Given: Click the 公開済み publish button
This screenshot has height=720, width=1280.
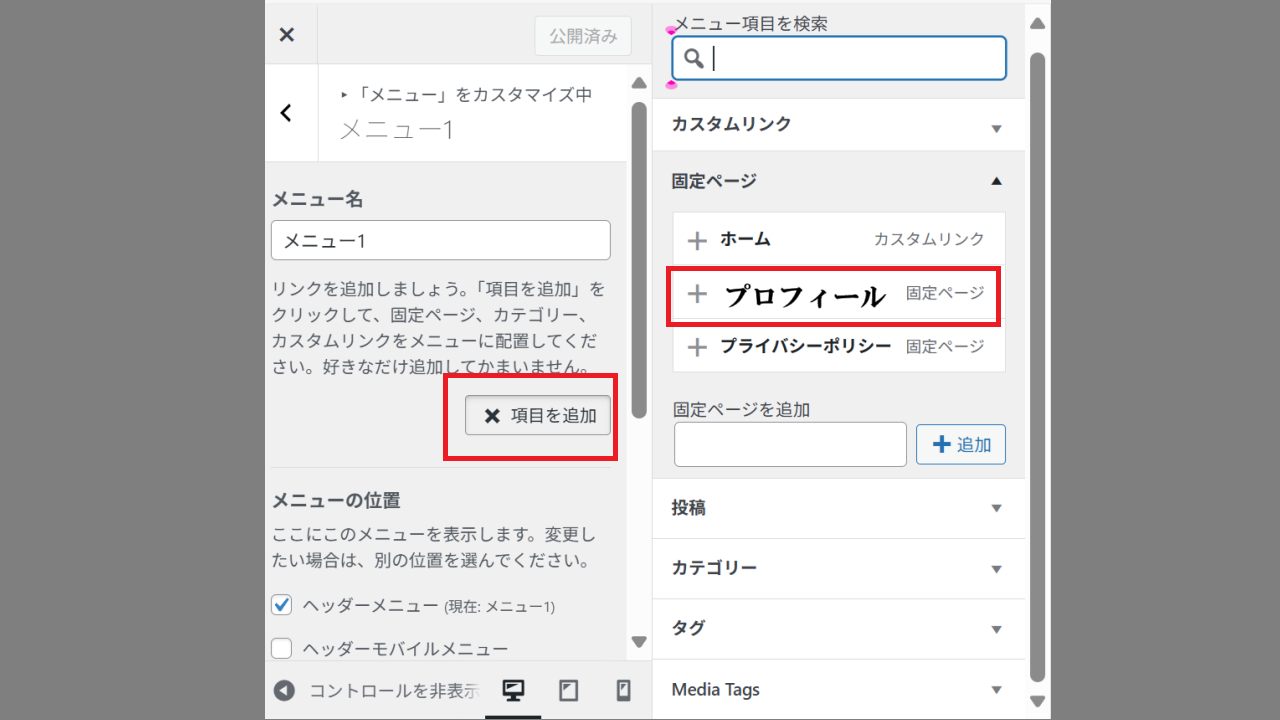Looking at the screenshot, I should (x=583, y=36).
